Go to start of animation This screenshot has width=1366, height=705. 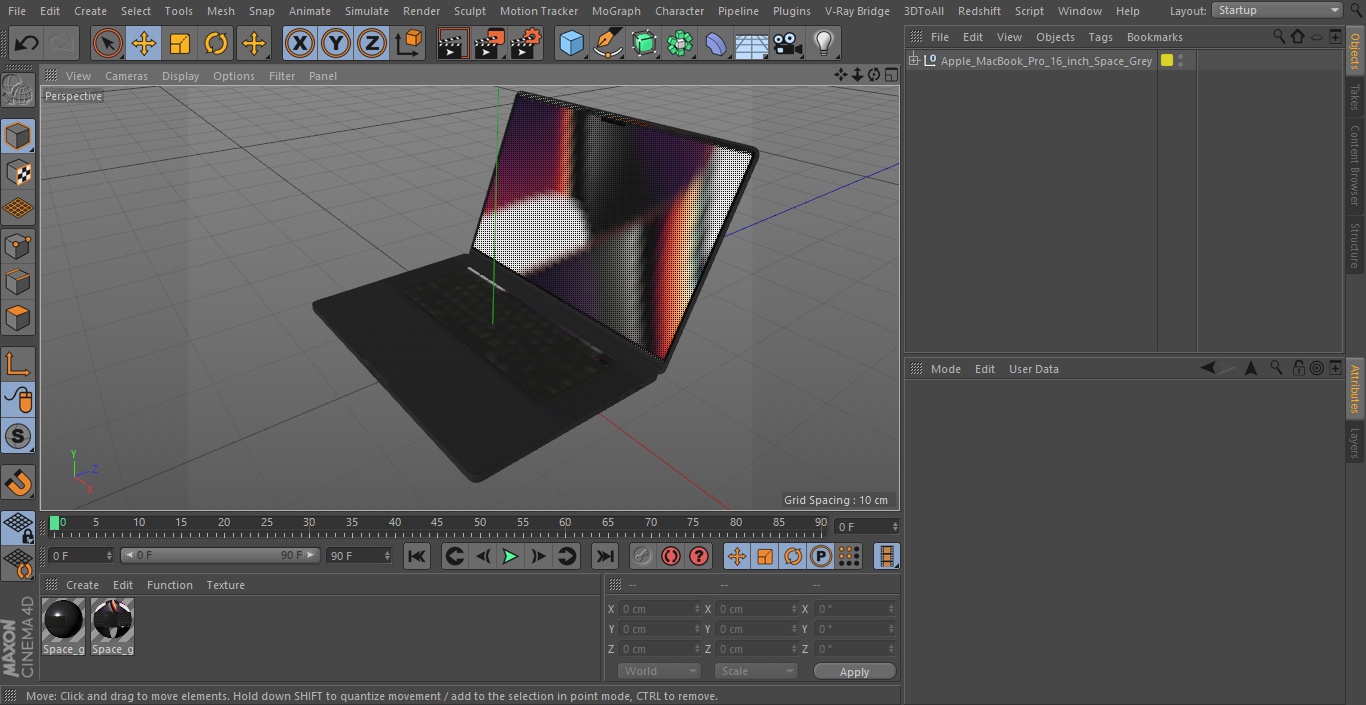(x=417, y=556)
